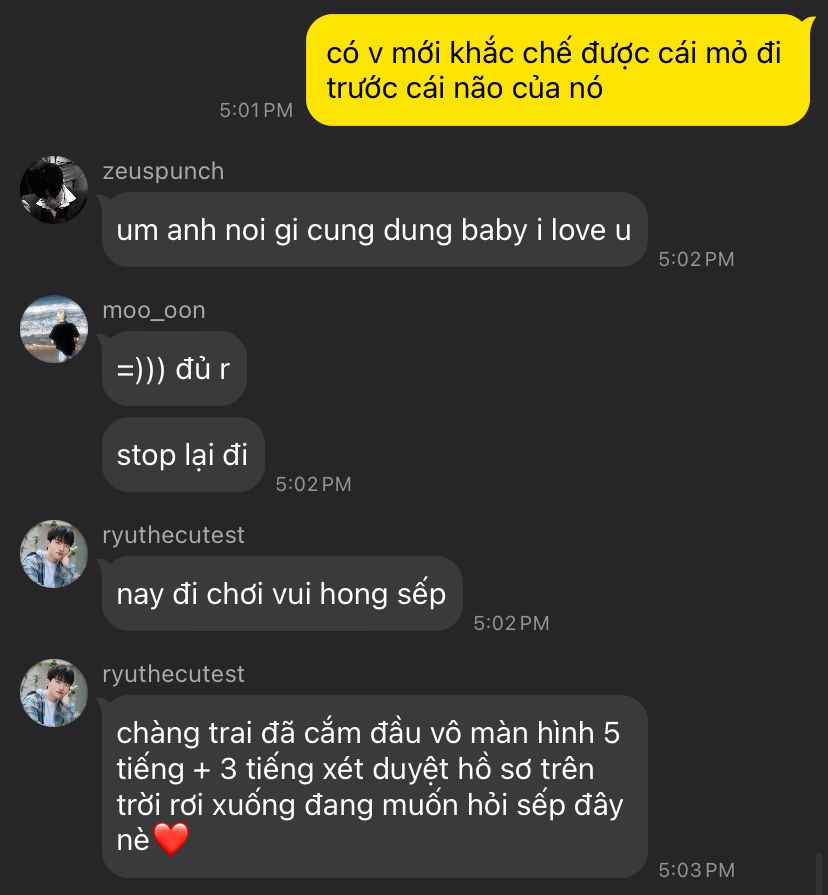This screenshot has width=828, height=895.
Task: Select 'nay đi chơi vui hong sếp' bubble
Action: (282, 594)
